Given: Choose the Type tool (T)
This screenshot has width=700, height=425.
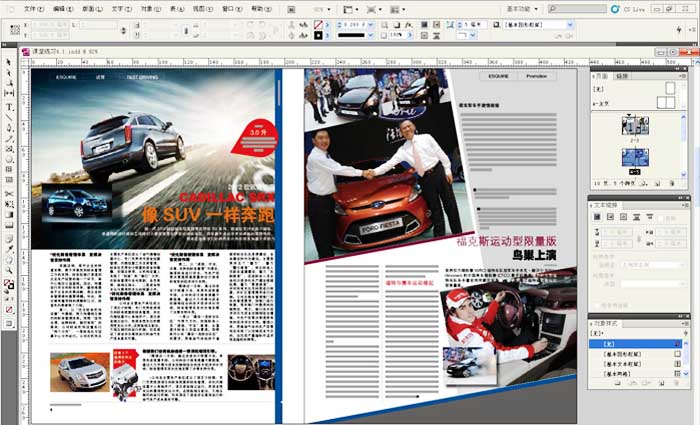Looking at the screenshot, I should pyautogui.click(x=8, y=108).
